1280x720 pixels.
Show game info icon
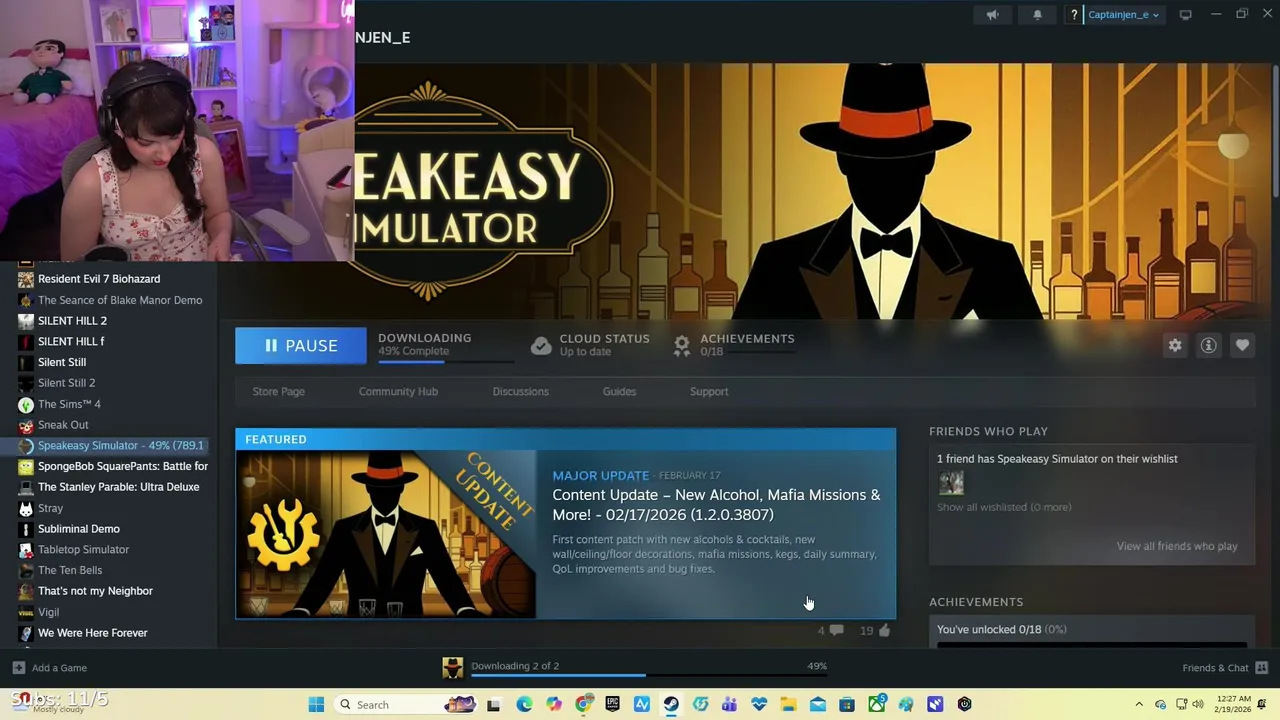point(1208,345)
